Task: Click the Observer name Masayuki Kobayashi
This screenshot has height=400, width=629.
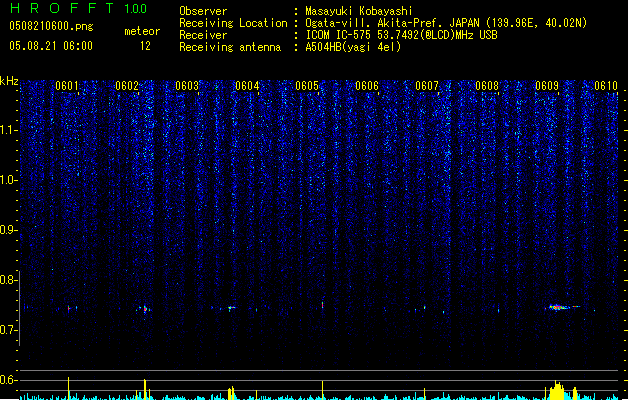Action: [x=359, y=11]
